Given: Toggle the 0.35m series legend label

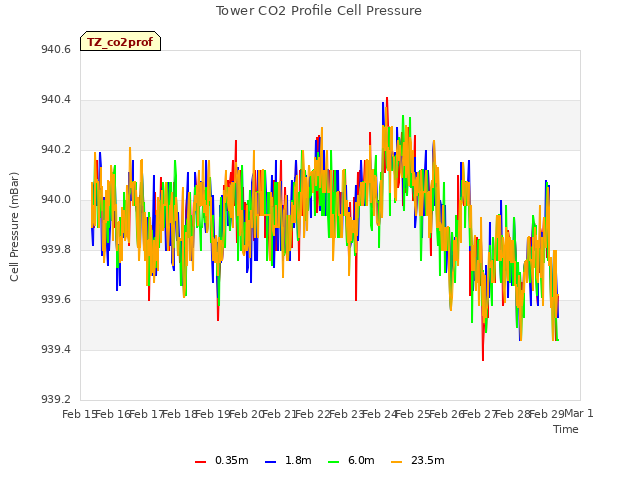Looking at the screenshot, I should point(231,460).
